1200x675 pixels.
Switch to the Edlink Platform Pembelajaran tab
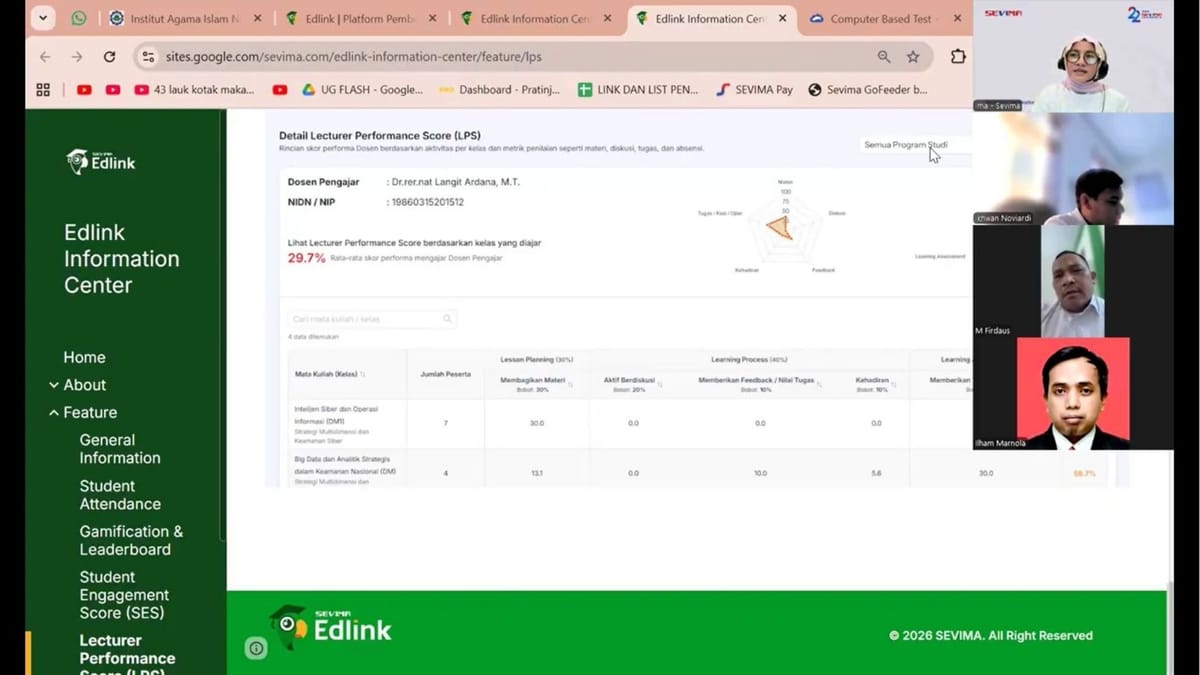360,18
